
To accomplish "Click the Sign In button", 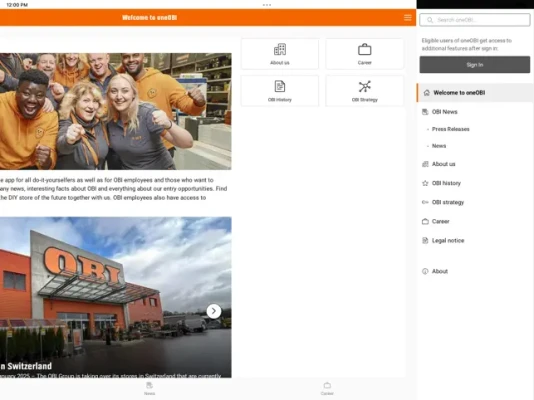I will pyautogui.click(x=474, y=65).
